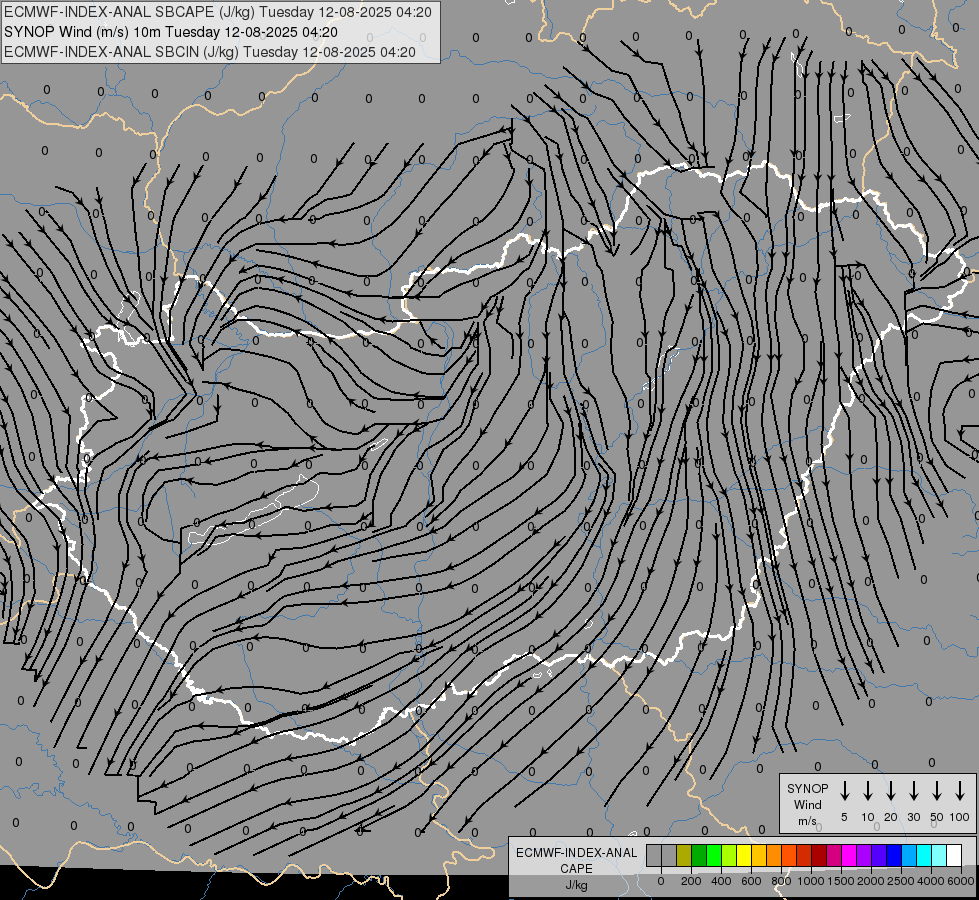Click the 800 tick label on CAPE scale
The height and width of the screenshot is (900, 979).
click(x=781, y=881)
